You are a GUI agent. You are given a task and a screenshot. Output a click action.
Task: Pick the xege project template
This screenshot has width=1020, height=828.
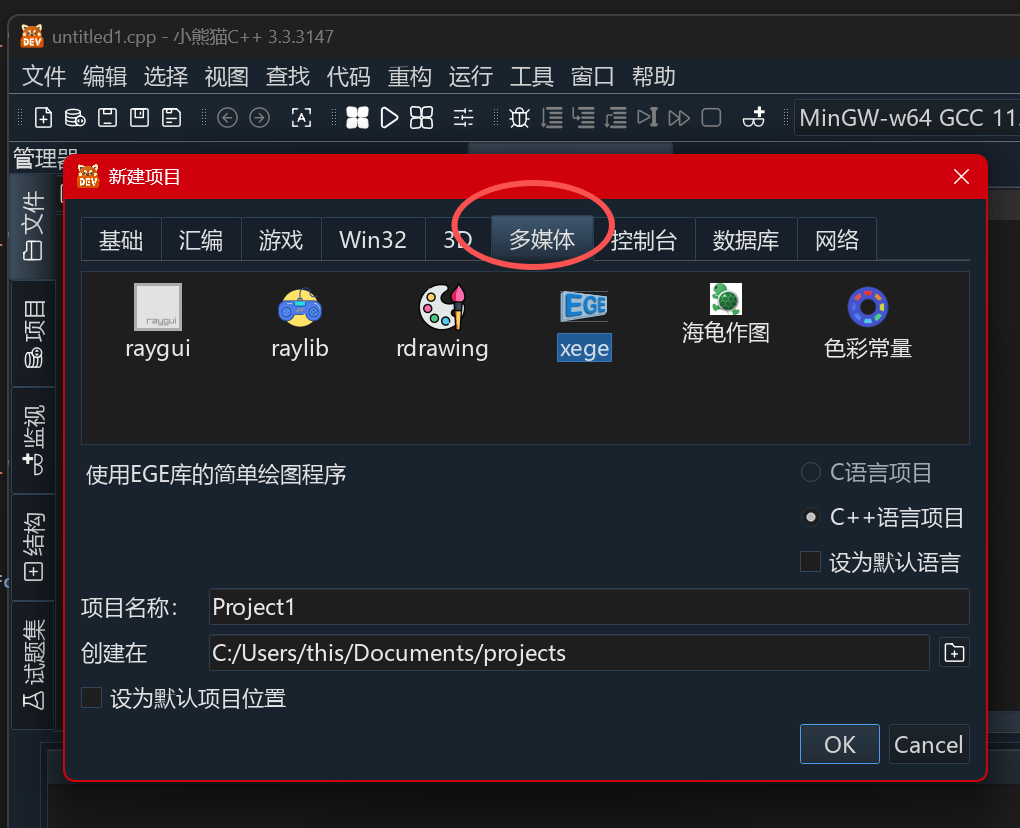pyautogui.click(x=584, y=320)
